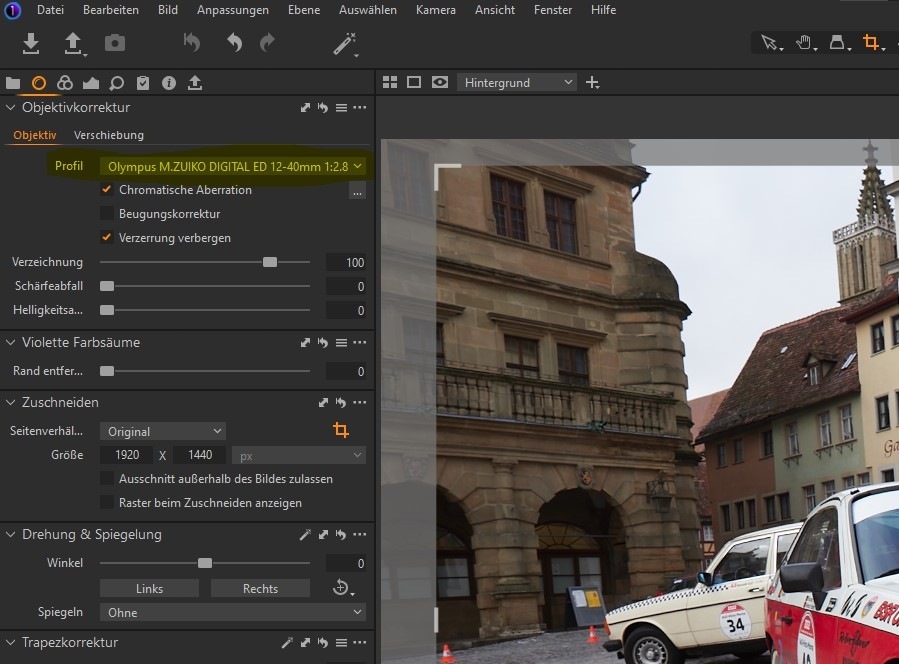This screenshot has width=899, height=664.
Task: Select the crop tool in top toolbar
Action: (x=871, y=43)
